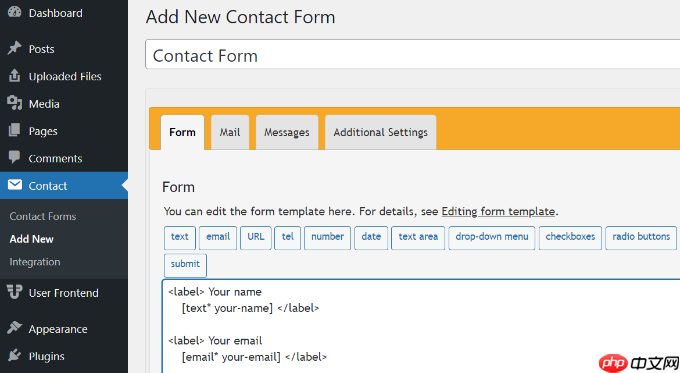Insert a checkboxes tag
Screen dimensions: 680x373
coord(570,237)
